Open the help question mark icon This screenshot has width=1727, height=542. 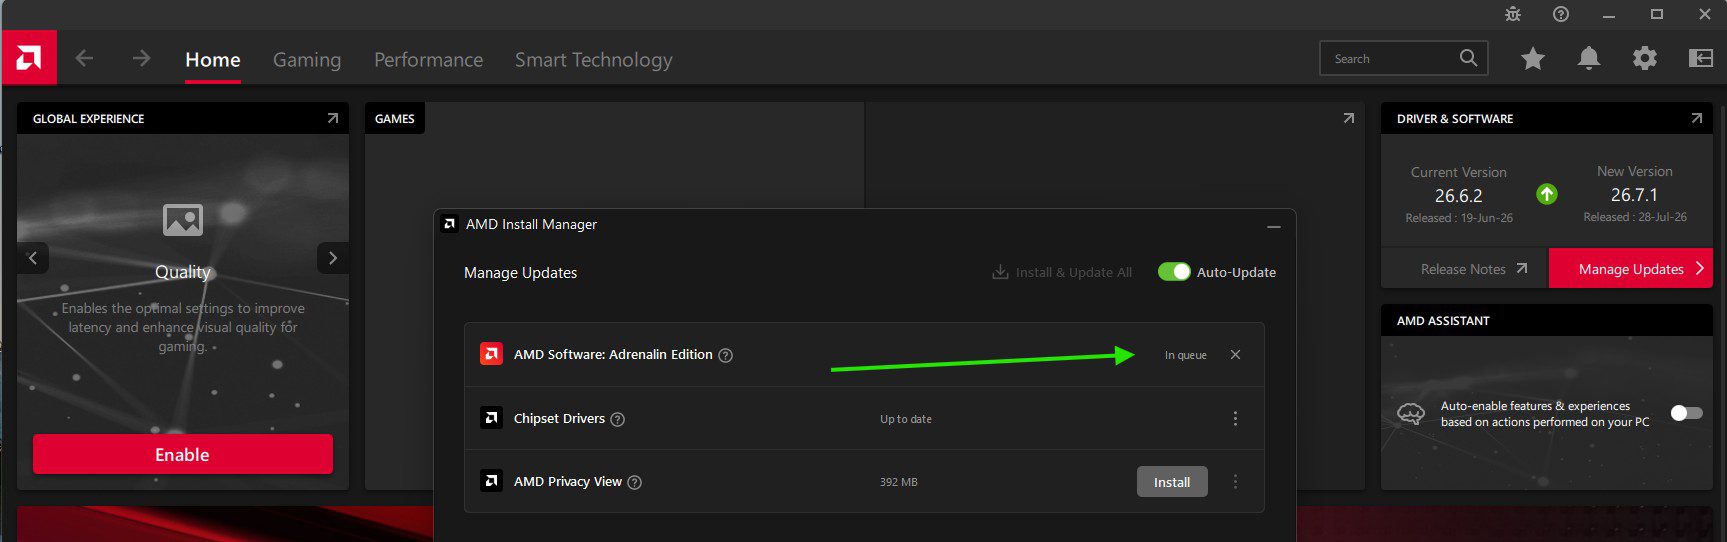coord(1561,14)
